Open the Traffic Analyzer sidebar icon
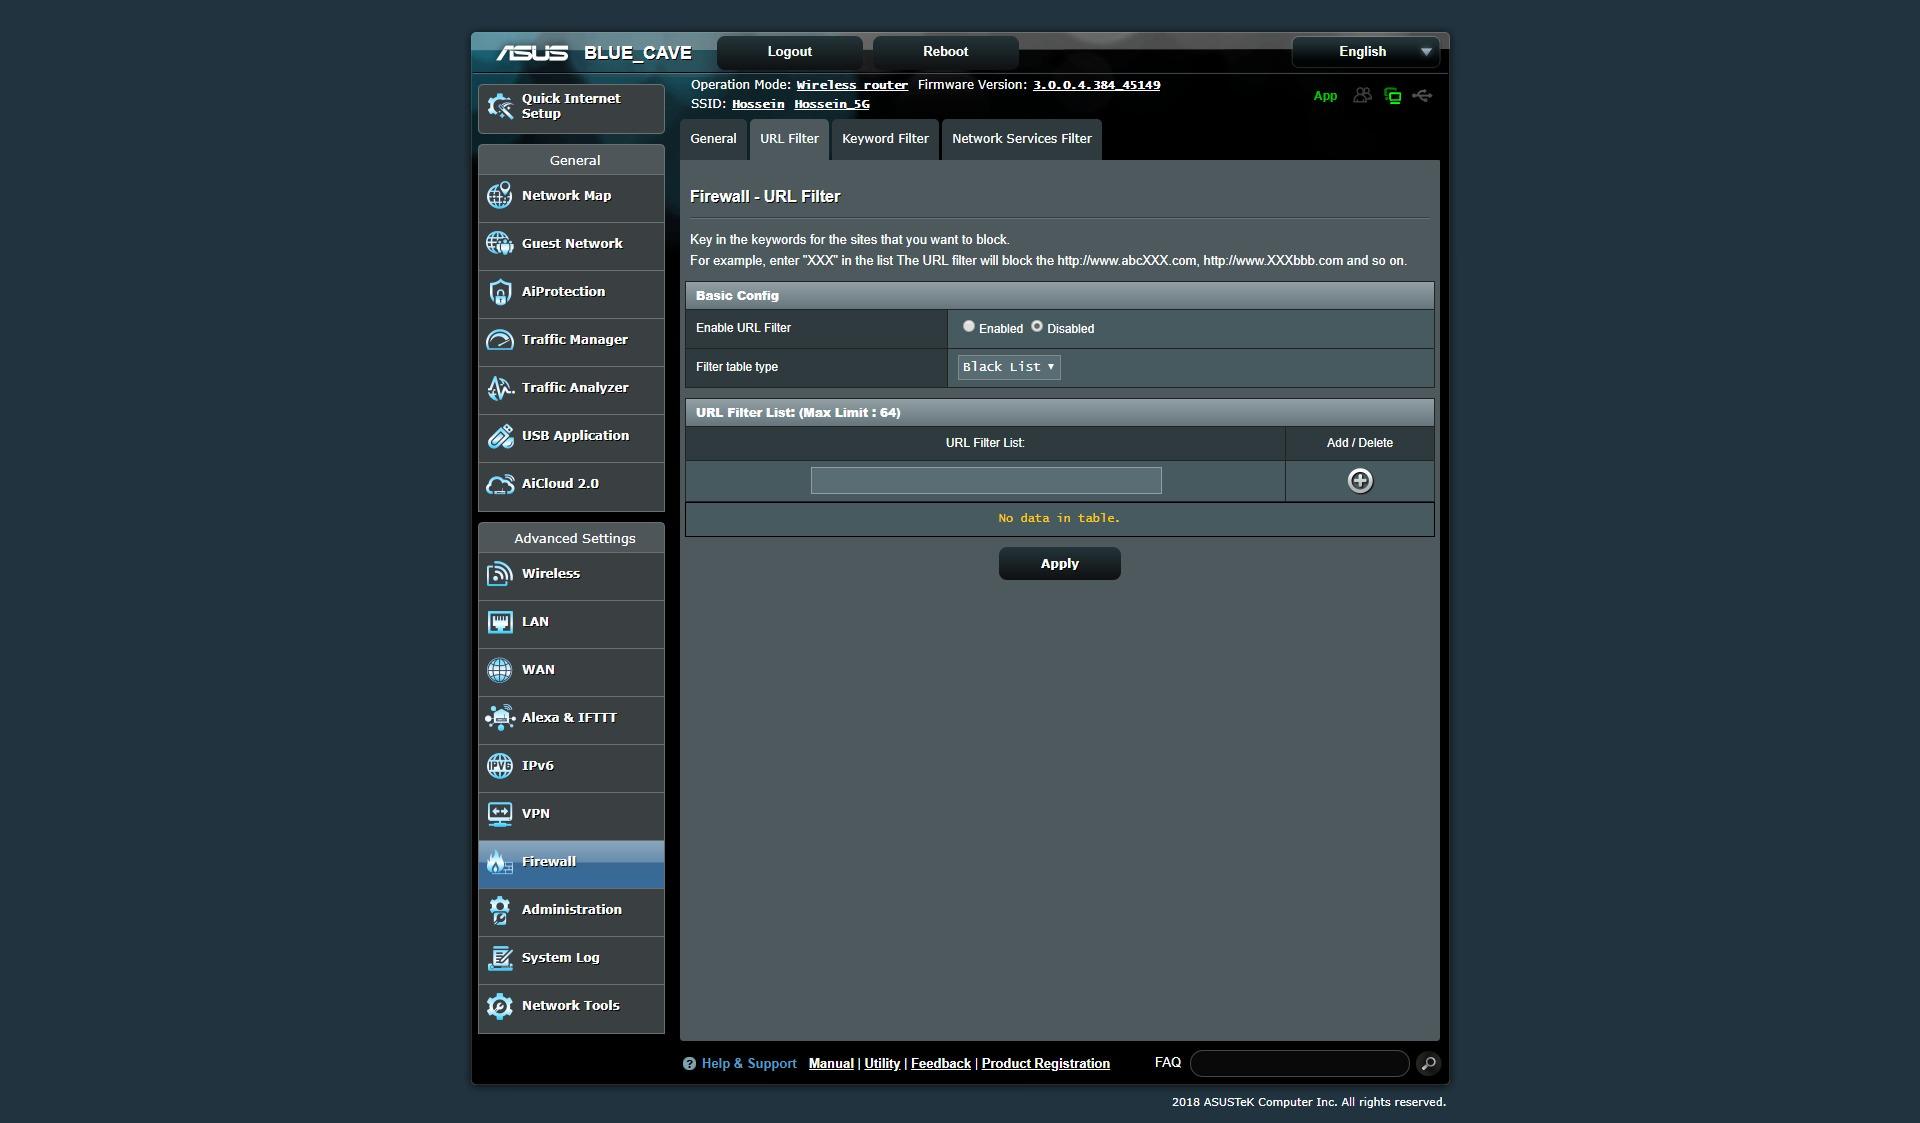The width and height of the screenshot is (1920, 1123). coord(499,388)
